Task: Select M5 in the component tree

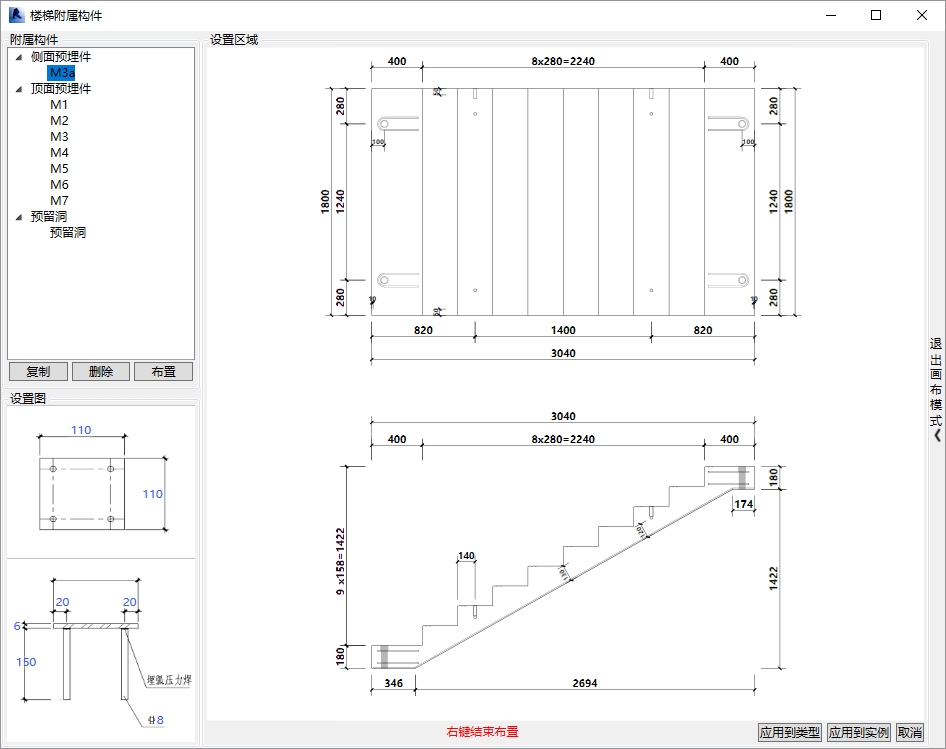Action: pos(59,168)
